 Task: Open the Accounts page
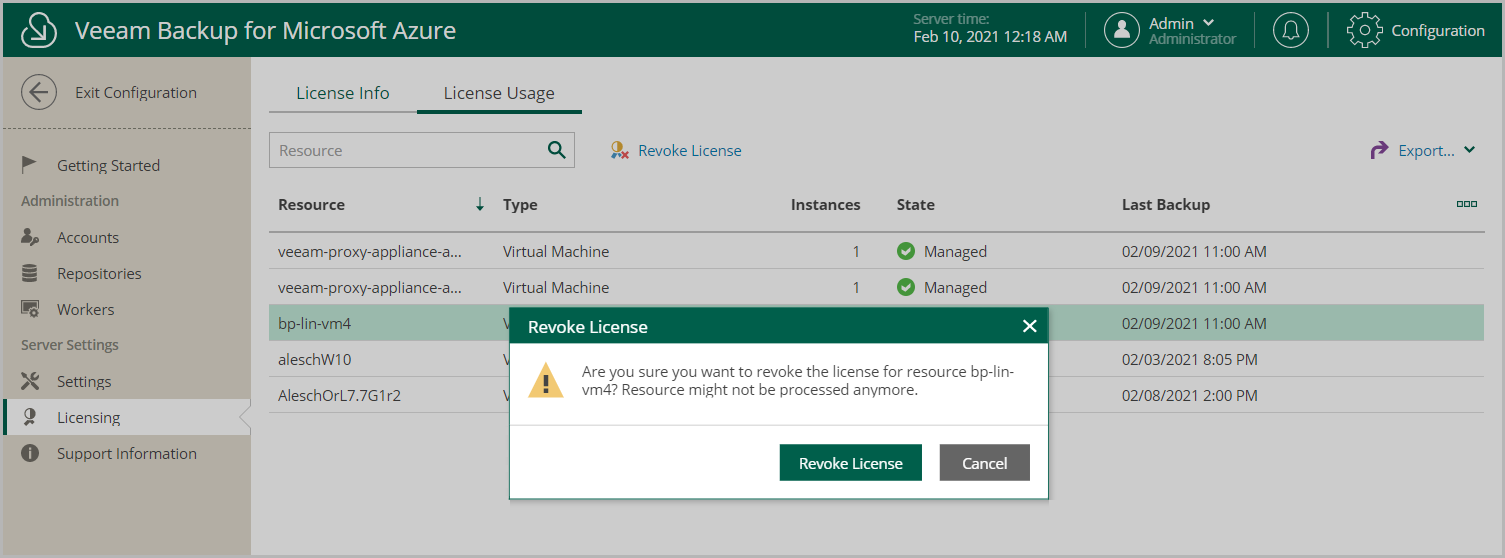(x=88, y=237)
